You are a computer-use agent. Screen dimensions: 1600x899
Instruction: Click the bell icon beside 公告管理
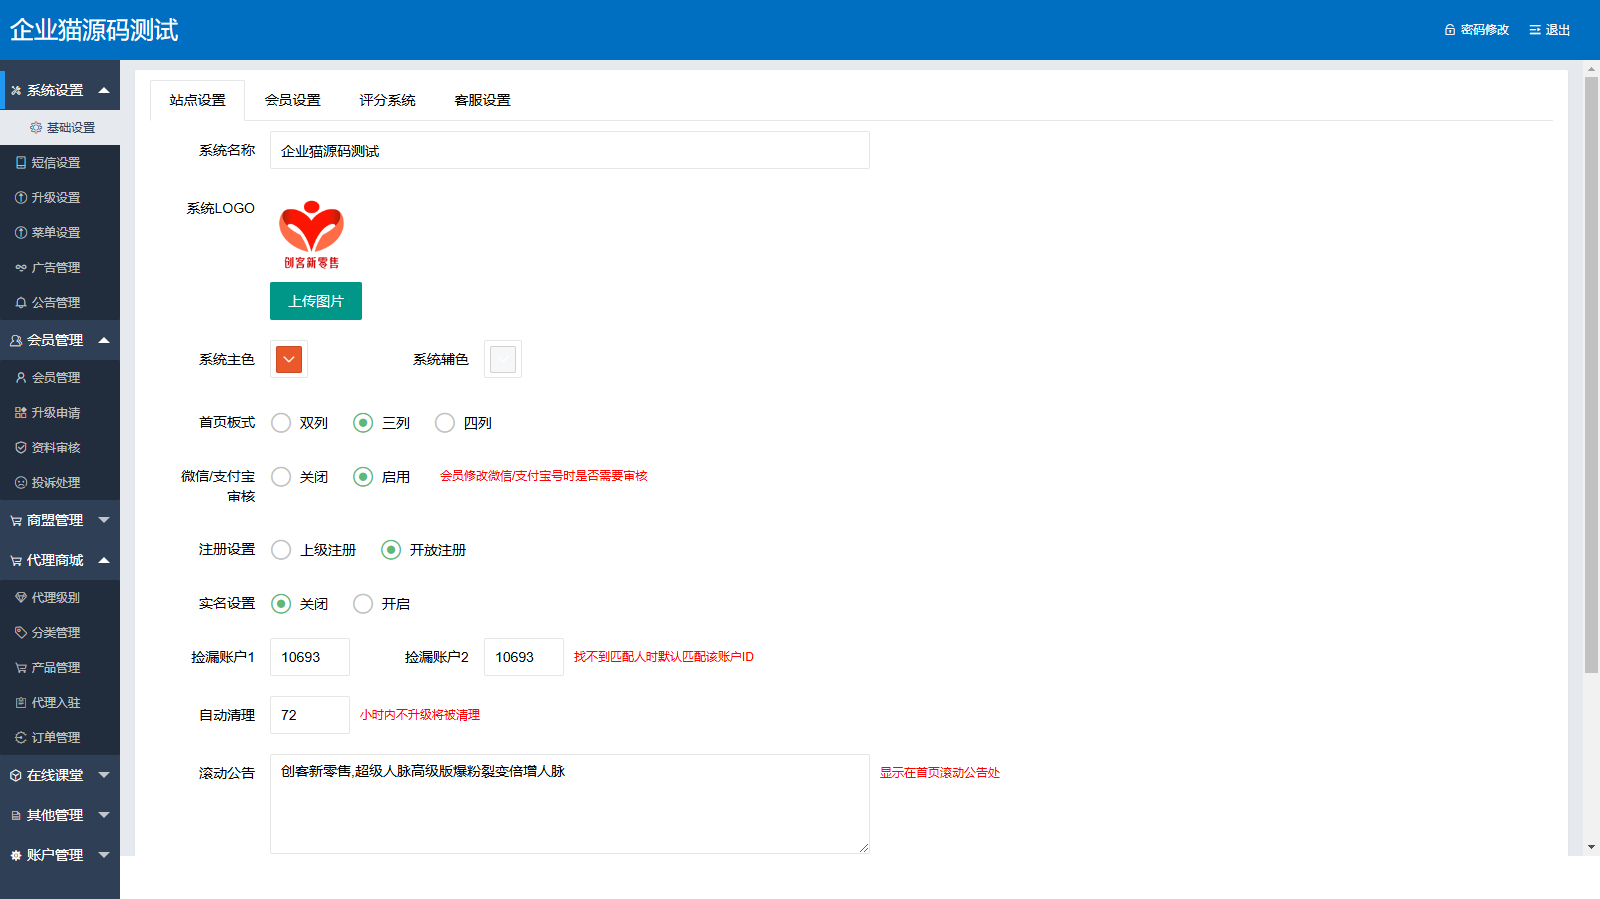[21, 303]
